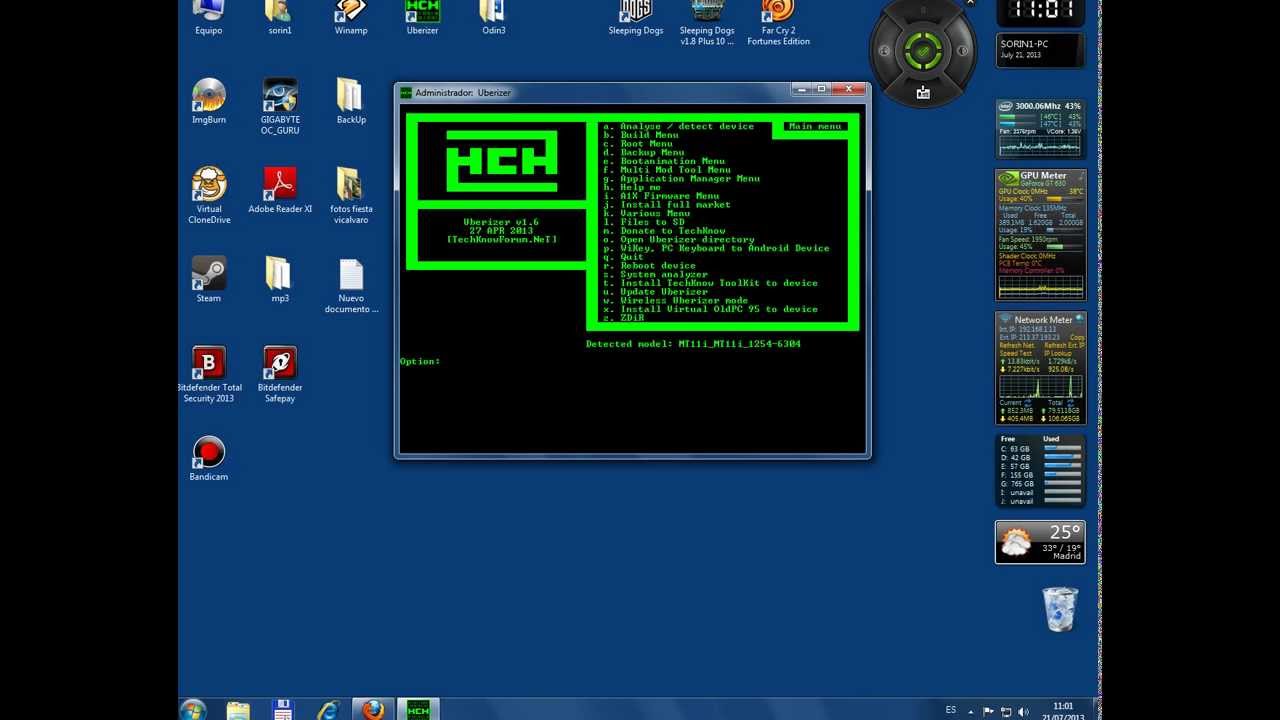Click 'c. Root Menu' console line
This screenshot has width=1280, height=720.
[638, 144]
